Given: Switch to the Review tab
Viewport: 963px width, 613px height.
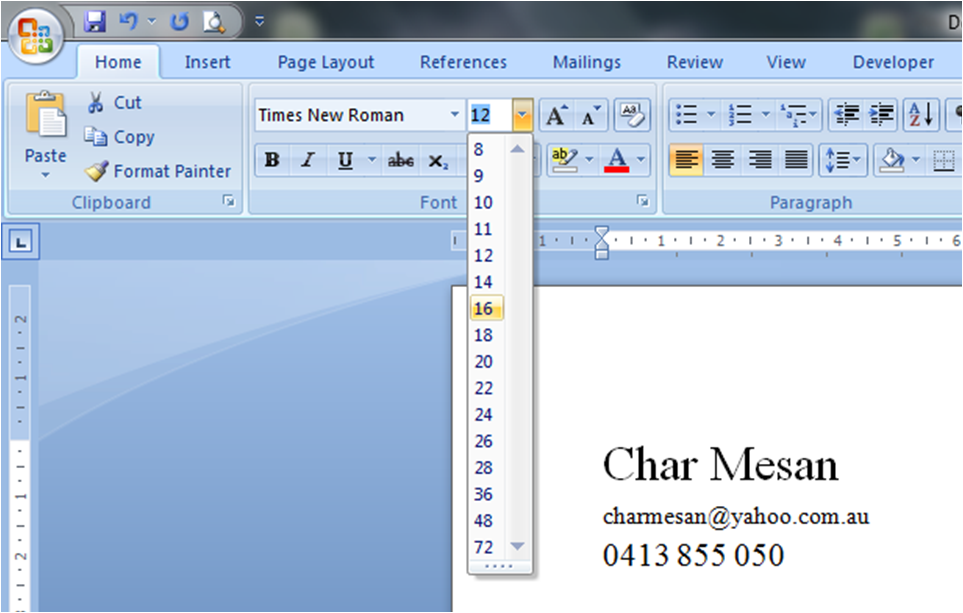Looking at the screenshot, I should (x=695, y=62).
